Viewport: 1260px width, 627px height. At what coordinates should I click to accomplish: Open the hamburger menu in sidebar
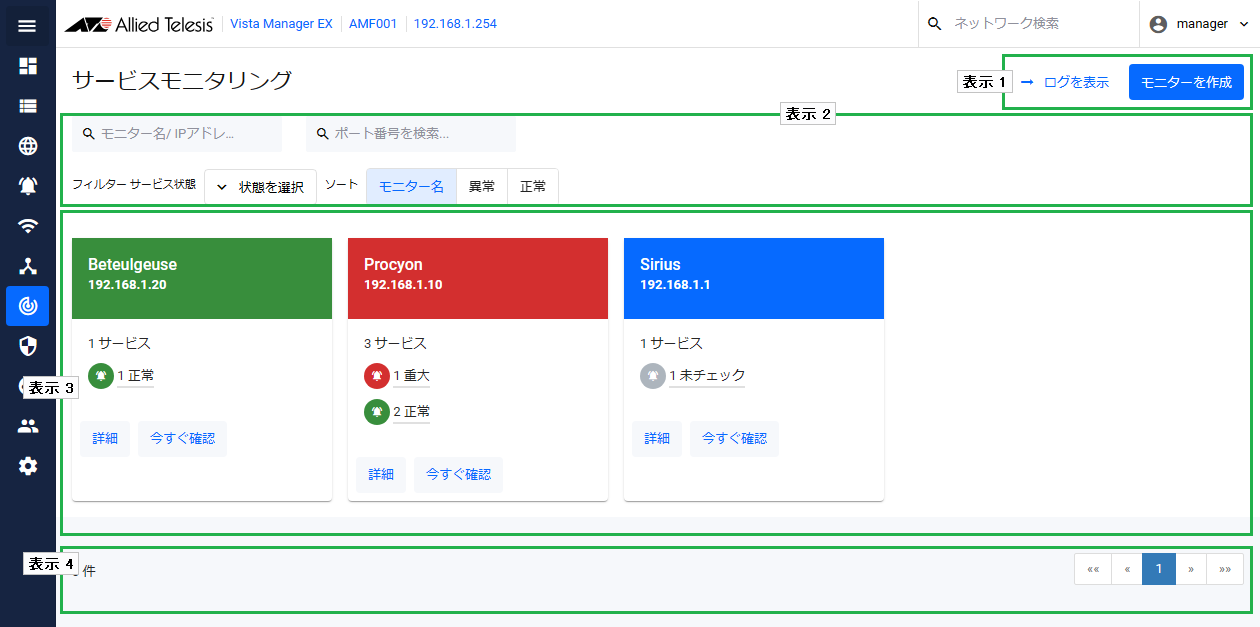(x=27, y=26)
